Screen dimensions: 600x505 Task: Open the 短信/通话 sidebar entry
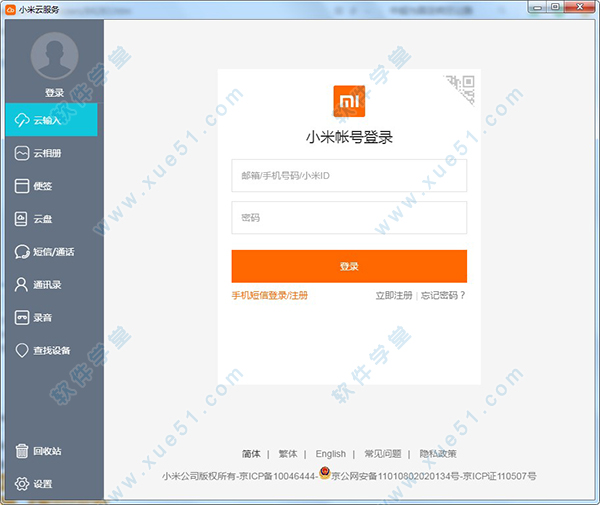51,252
